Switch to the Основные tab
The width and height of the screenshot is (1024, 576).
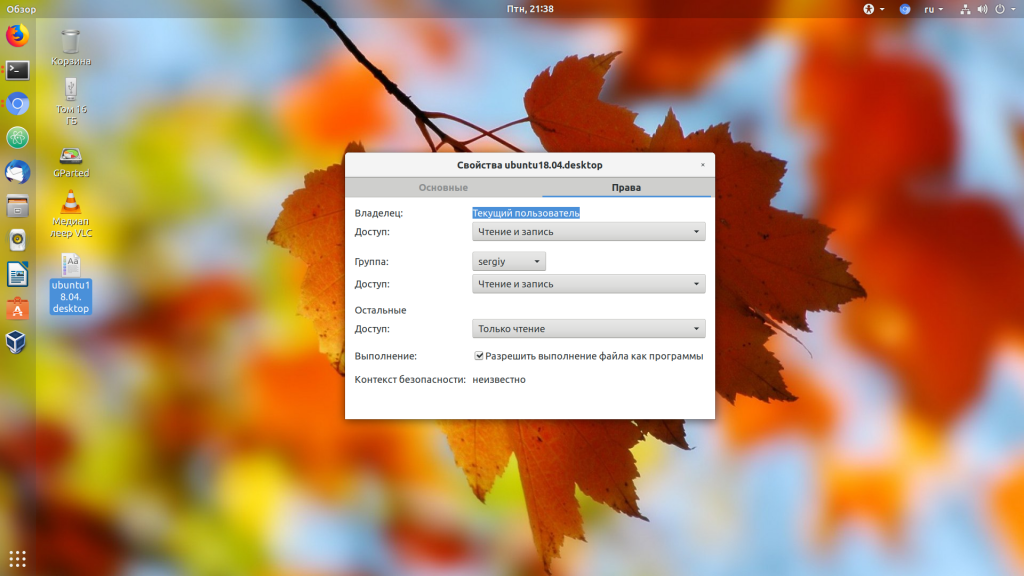[x=443, y=188]
